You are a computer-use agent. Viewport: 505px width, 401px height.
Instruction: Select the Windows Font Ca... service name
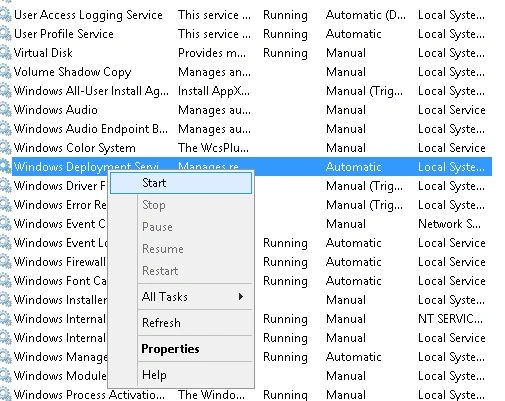[x=60, y=281]
